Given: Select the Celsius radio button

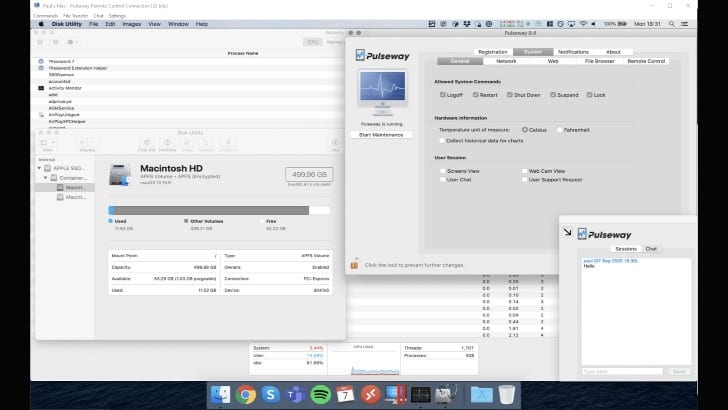Looking at the screenshot, I should pyautogui.click(x=525, y=130).
